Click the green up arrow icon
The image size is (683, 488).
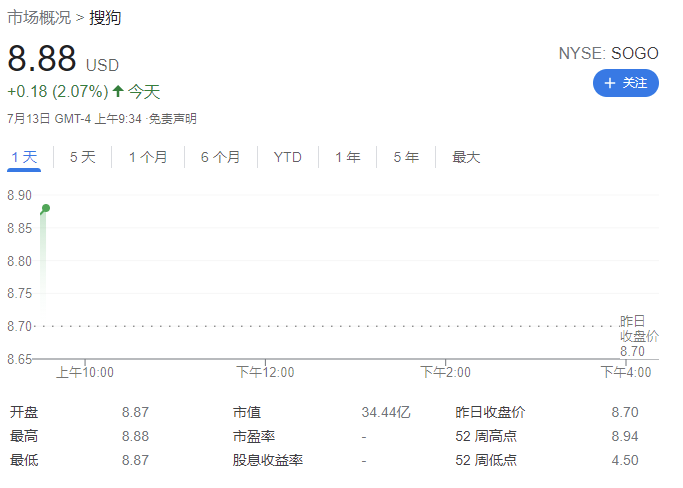tap(118, 91)
